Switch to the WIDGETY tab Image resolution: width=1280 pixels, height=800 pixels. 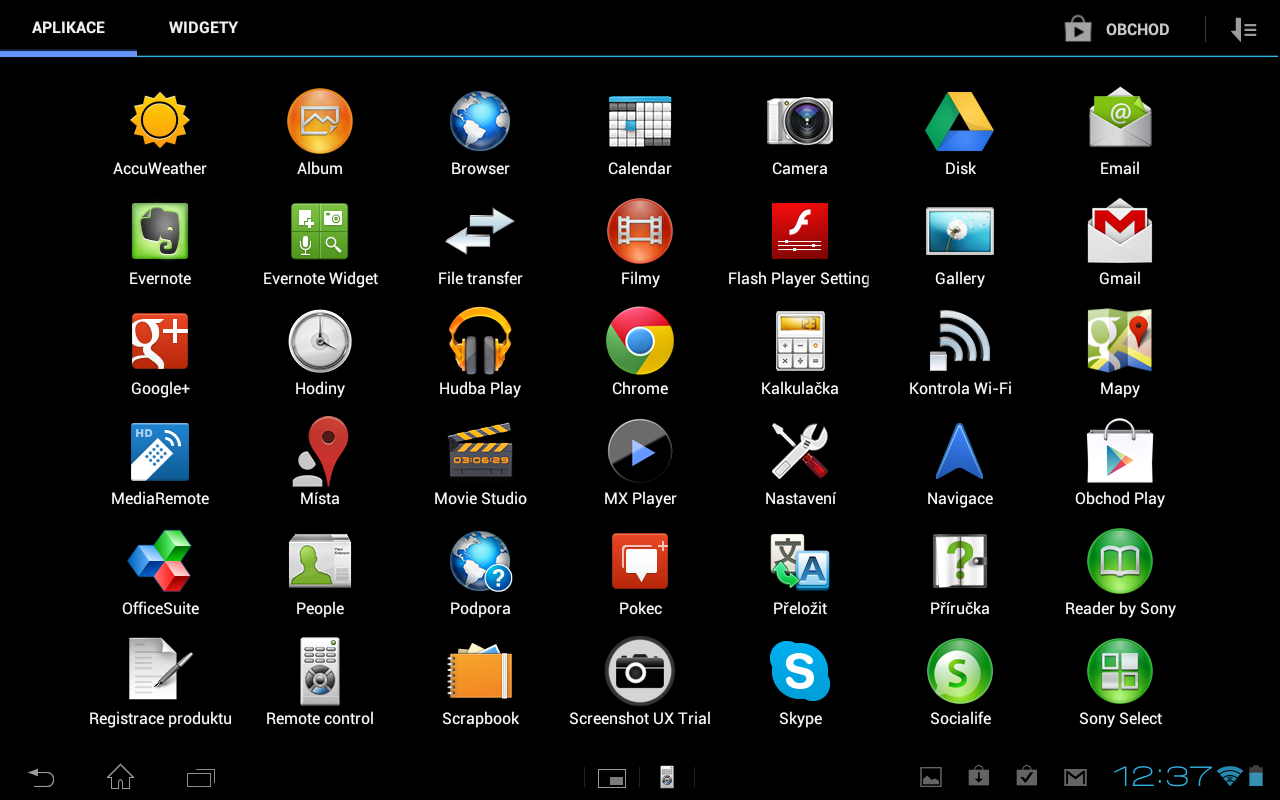(203, 27)
